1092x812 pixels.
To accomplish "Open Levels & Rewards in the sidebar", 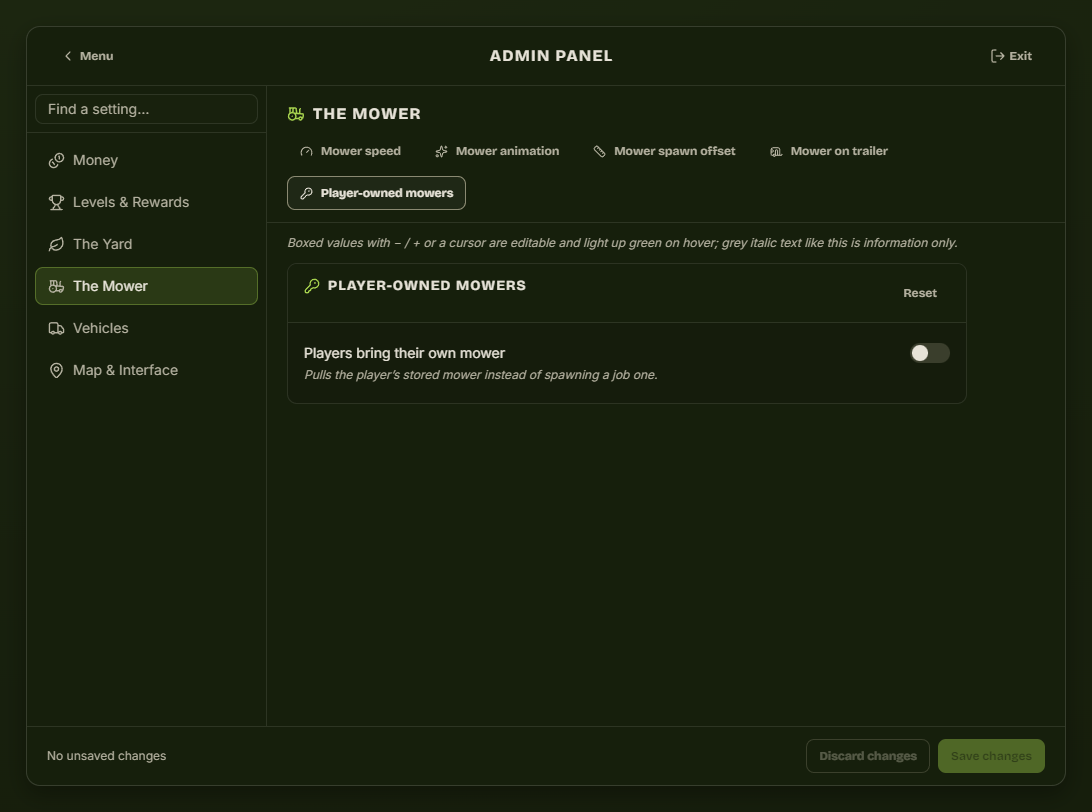I will click(x=146, y=202).
